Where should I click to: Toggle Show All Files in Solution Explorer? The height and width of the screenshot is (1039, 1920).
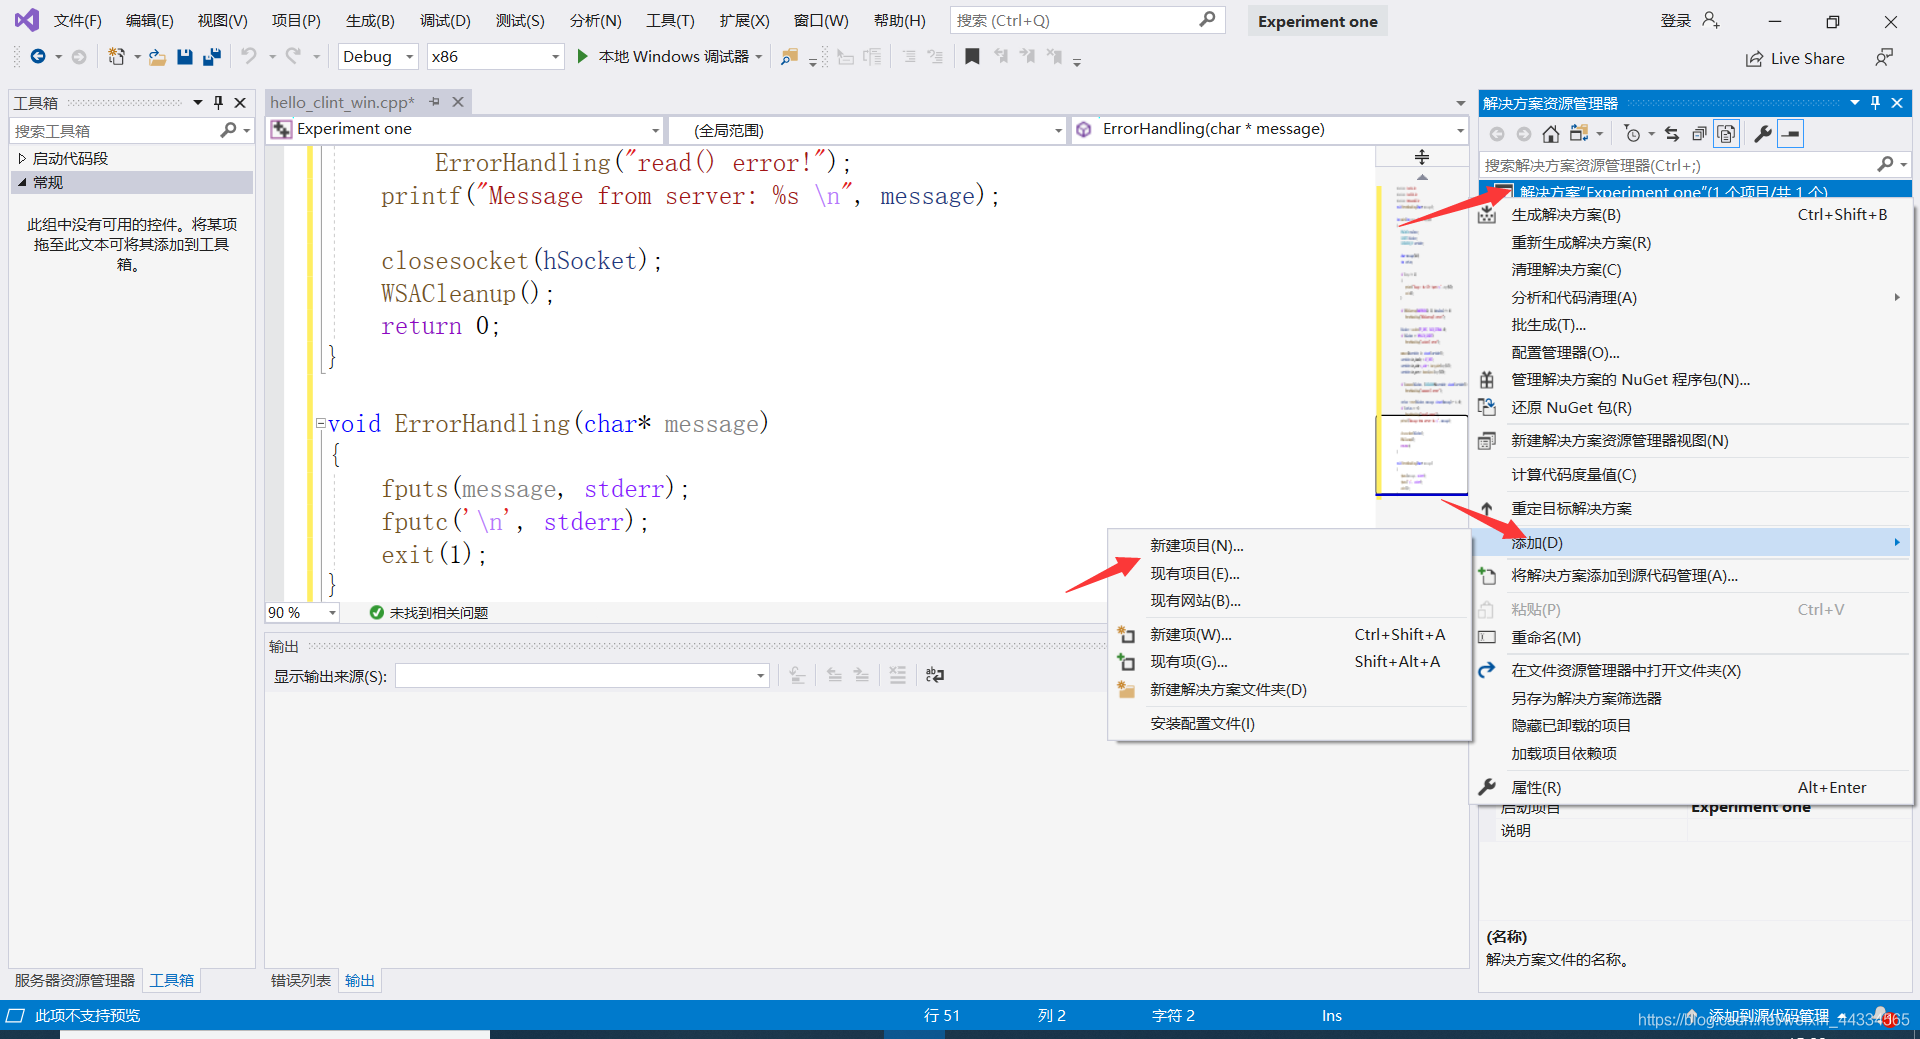pos(1726,134)
